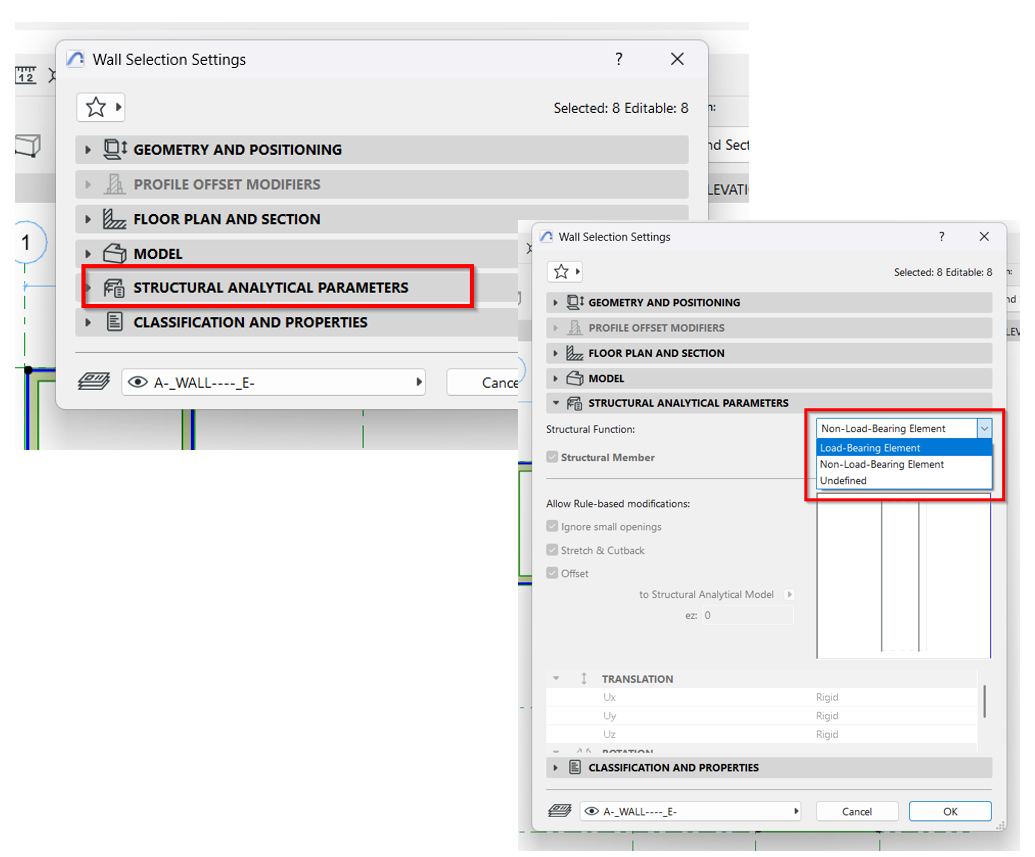Toggle the Stretch & Cutback checkbox

553,550
